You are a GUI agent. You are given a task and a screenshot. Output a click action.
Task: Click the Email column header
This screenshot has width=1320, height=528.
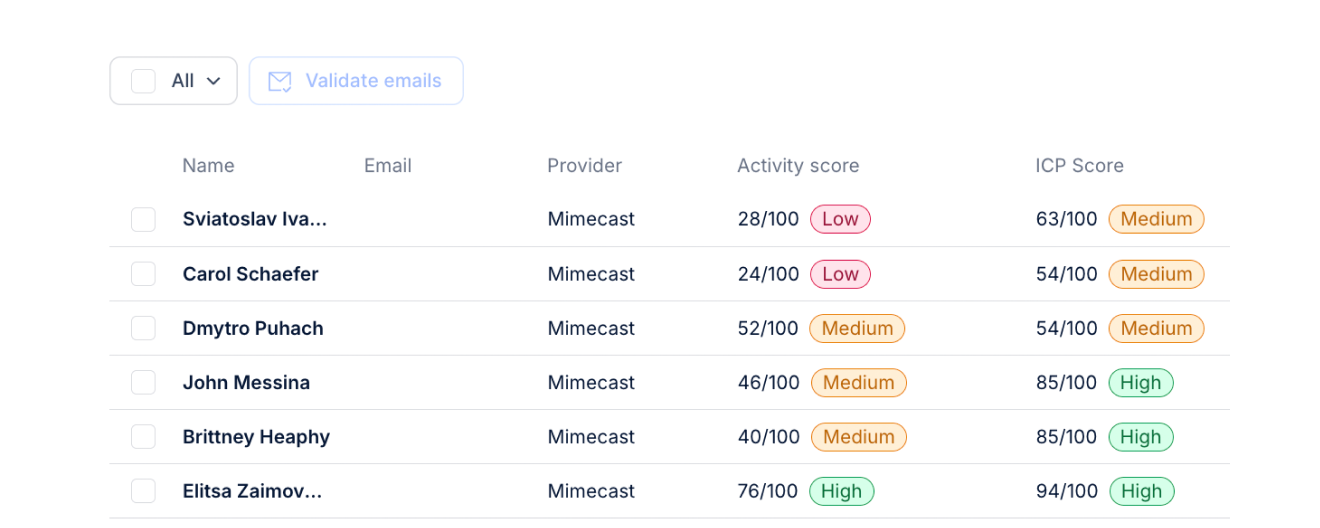pyautogui.click(x=388, y=166)
